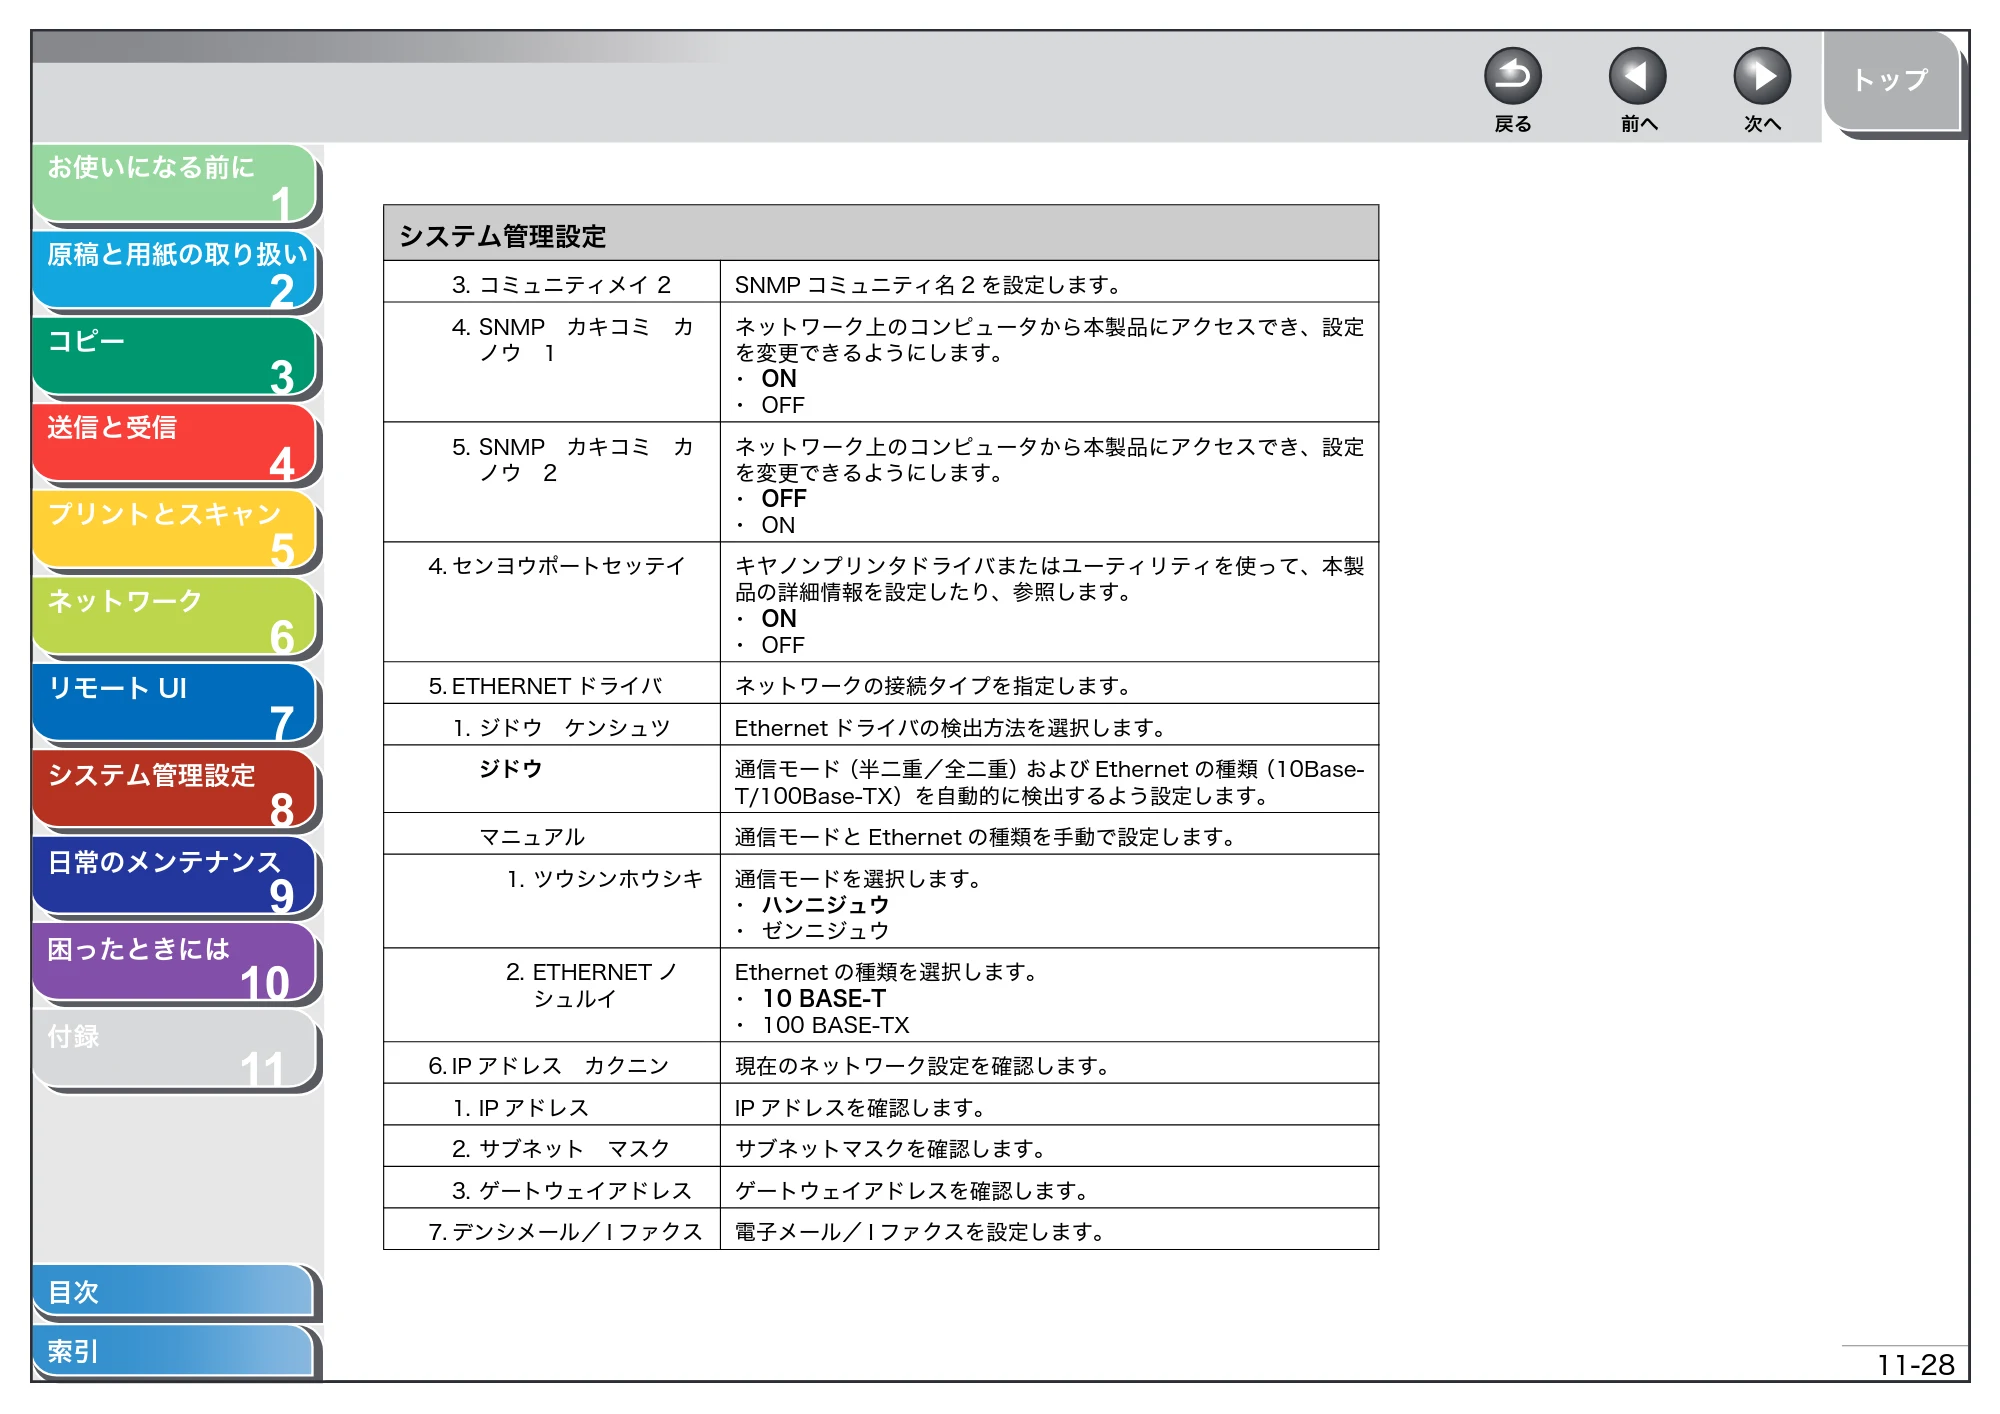Click the row '3. コミュニティメイ 2'
The width and height of the screenshot is (2000, 1414).
881,283
